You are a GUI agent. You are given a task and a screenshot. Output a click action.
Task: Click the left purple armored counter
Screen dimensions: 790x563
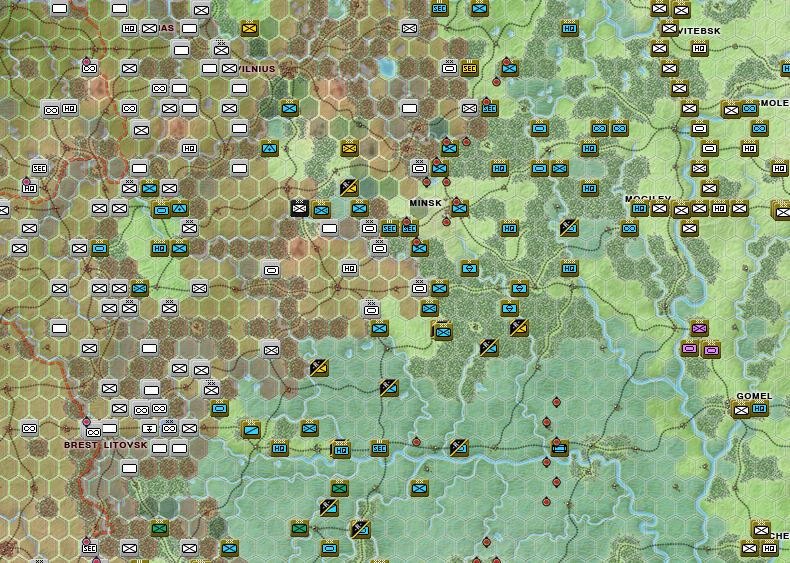tap(689, 348)
